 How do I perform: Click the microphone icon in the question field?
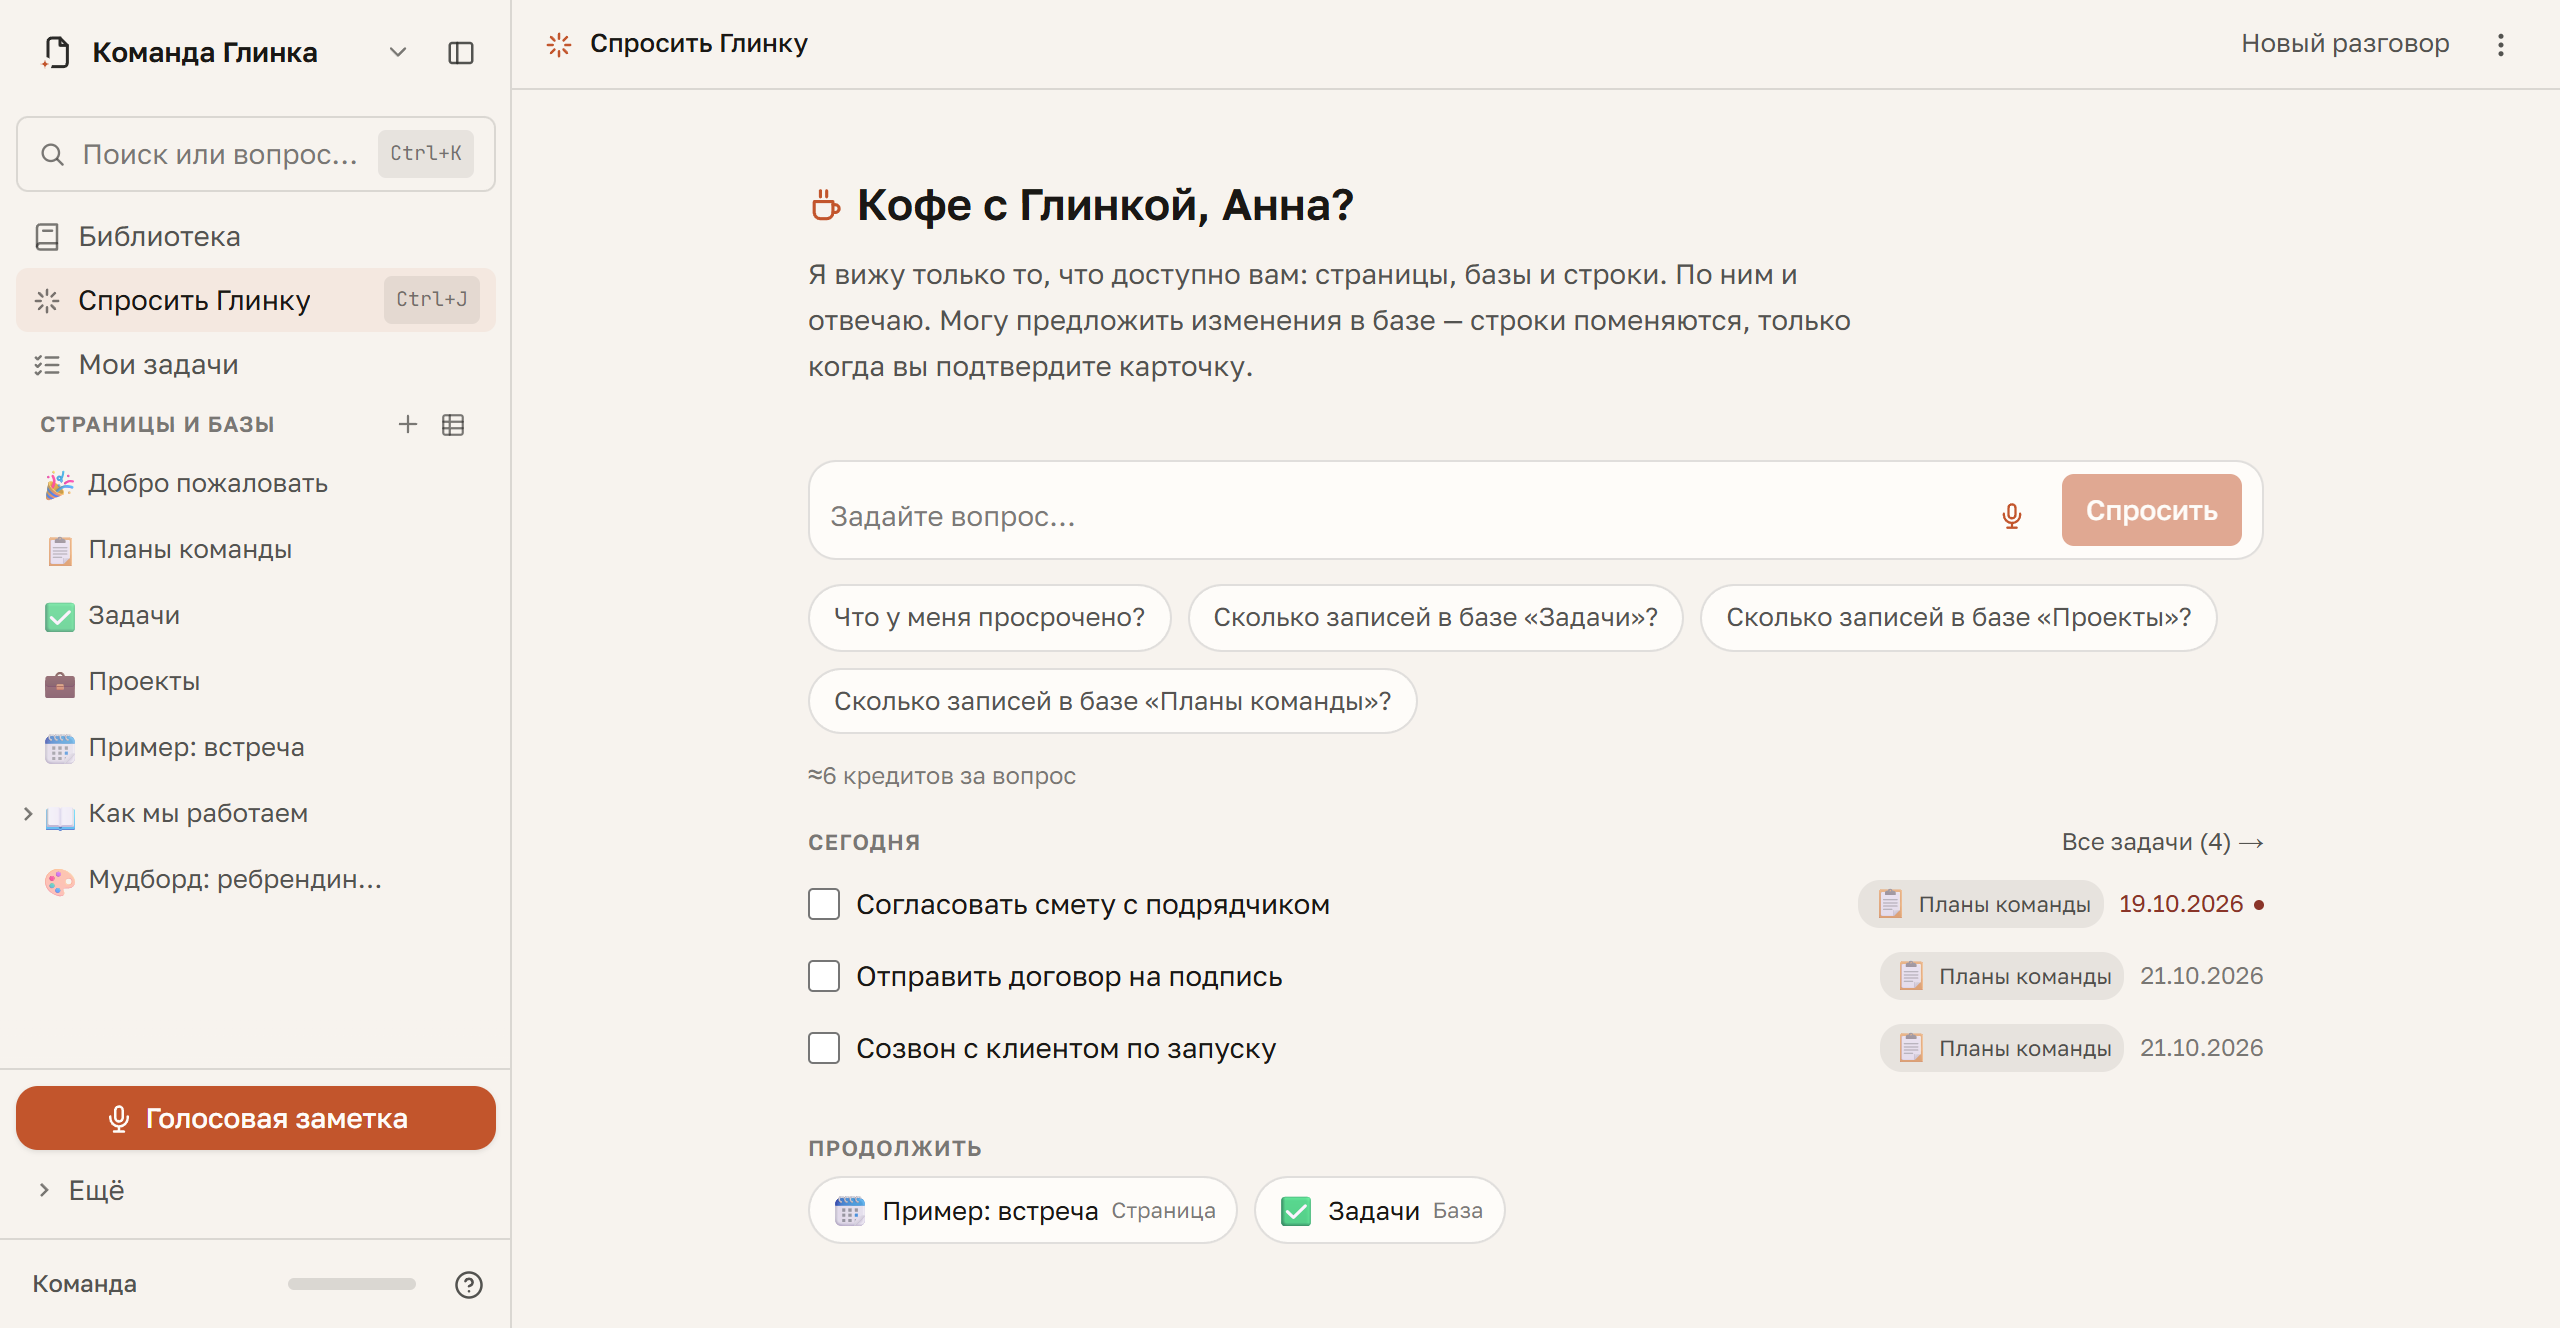[x=2012, y=515]
